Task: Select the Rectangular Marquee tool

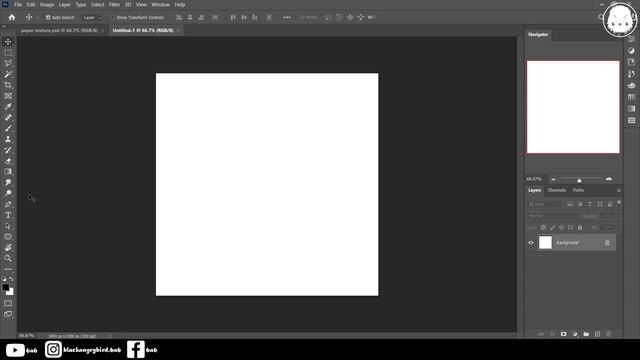Action: 8,53
